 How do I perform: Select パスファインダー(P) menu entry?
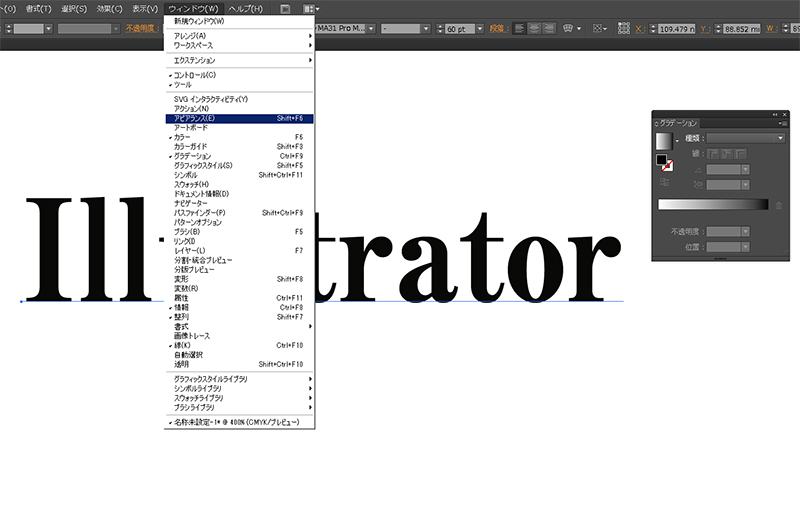[239, 213]
